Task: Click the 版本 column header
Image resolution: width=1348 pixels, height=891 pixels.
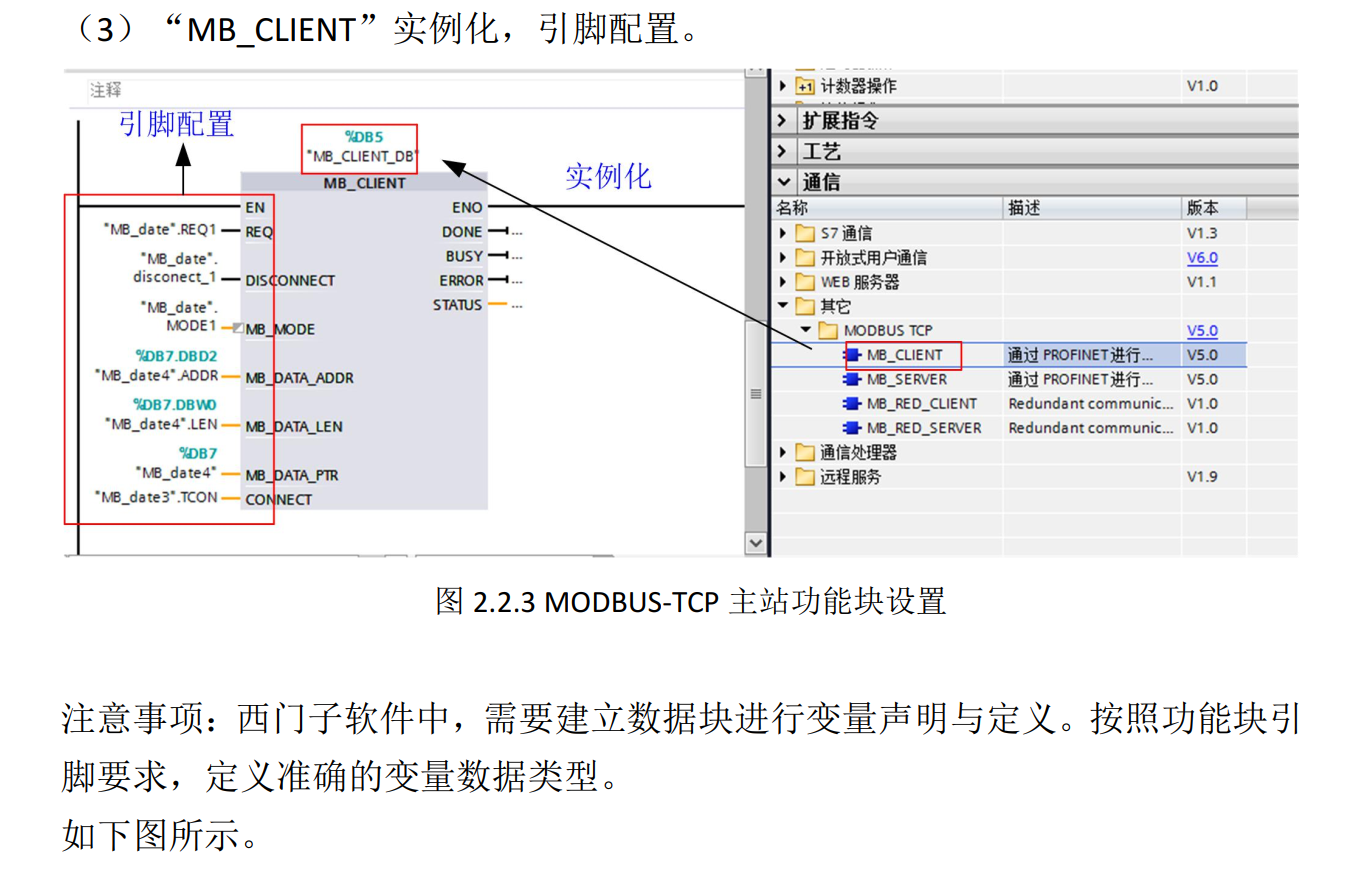Action: click(1214, 208)
